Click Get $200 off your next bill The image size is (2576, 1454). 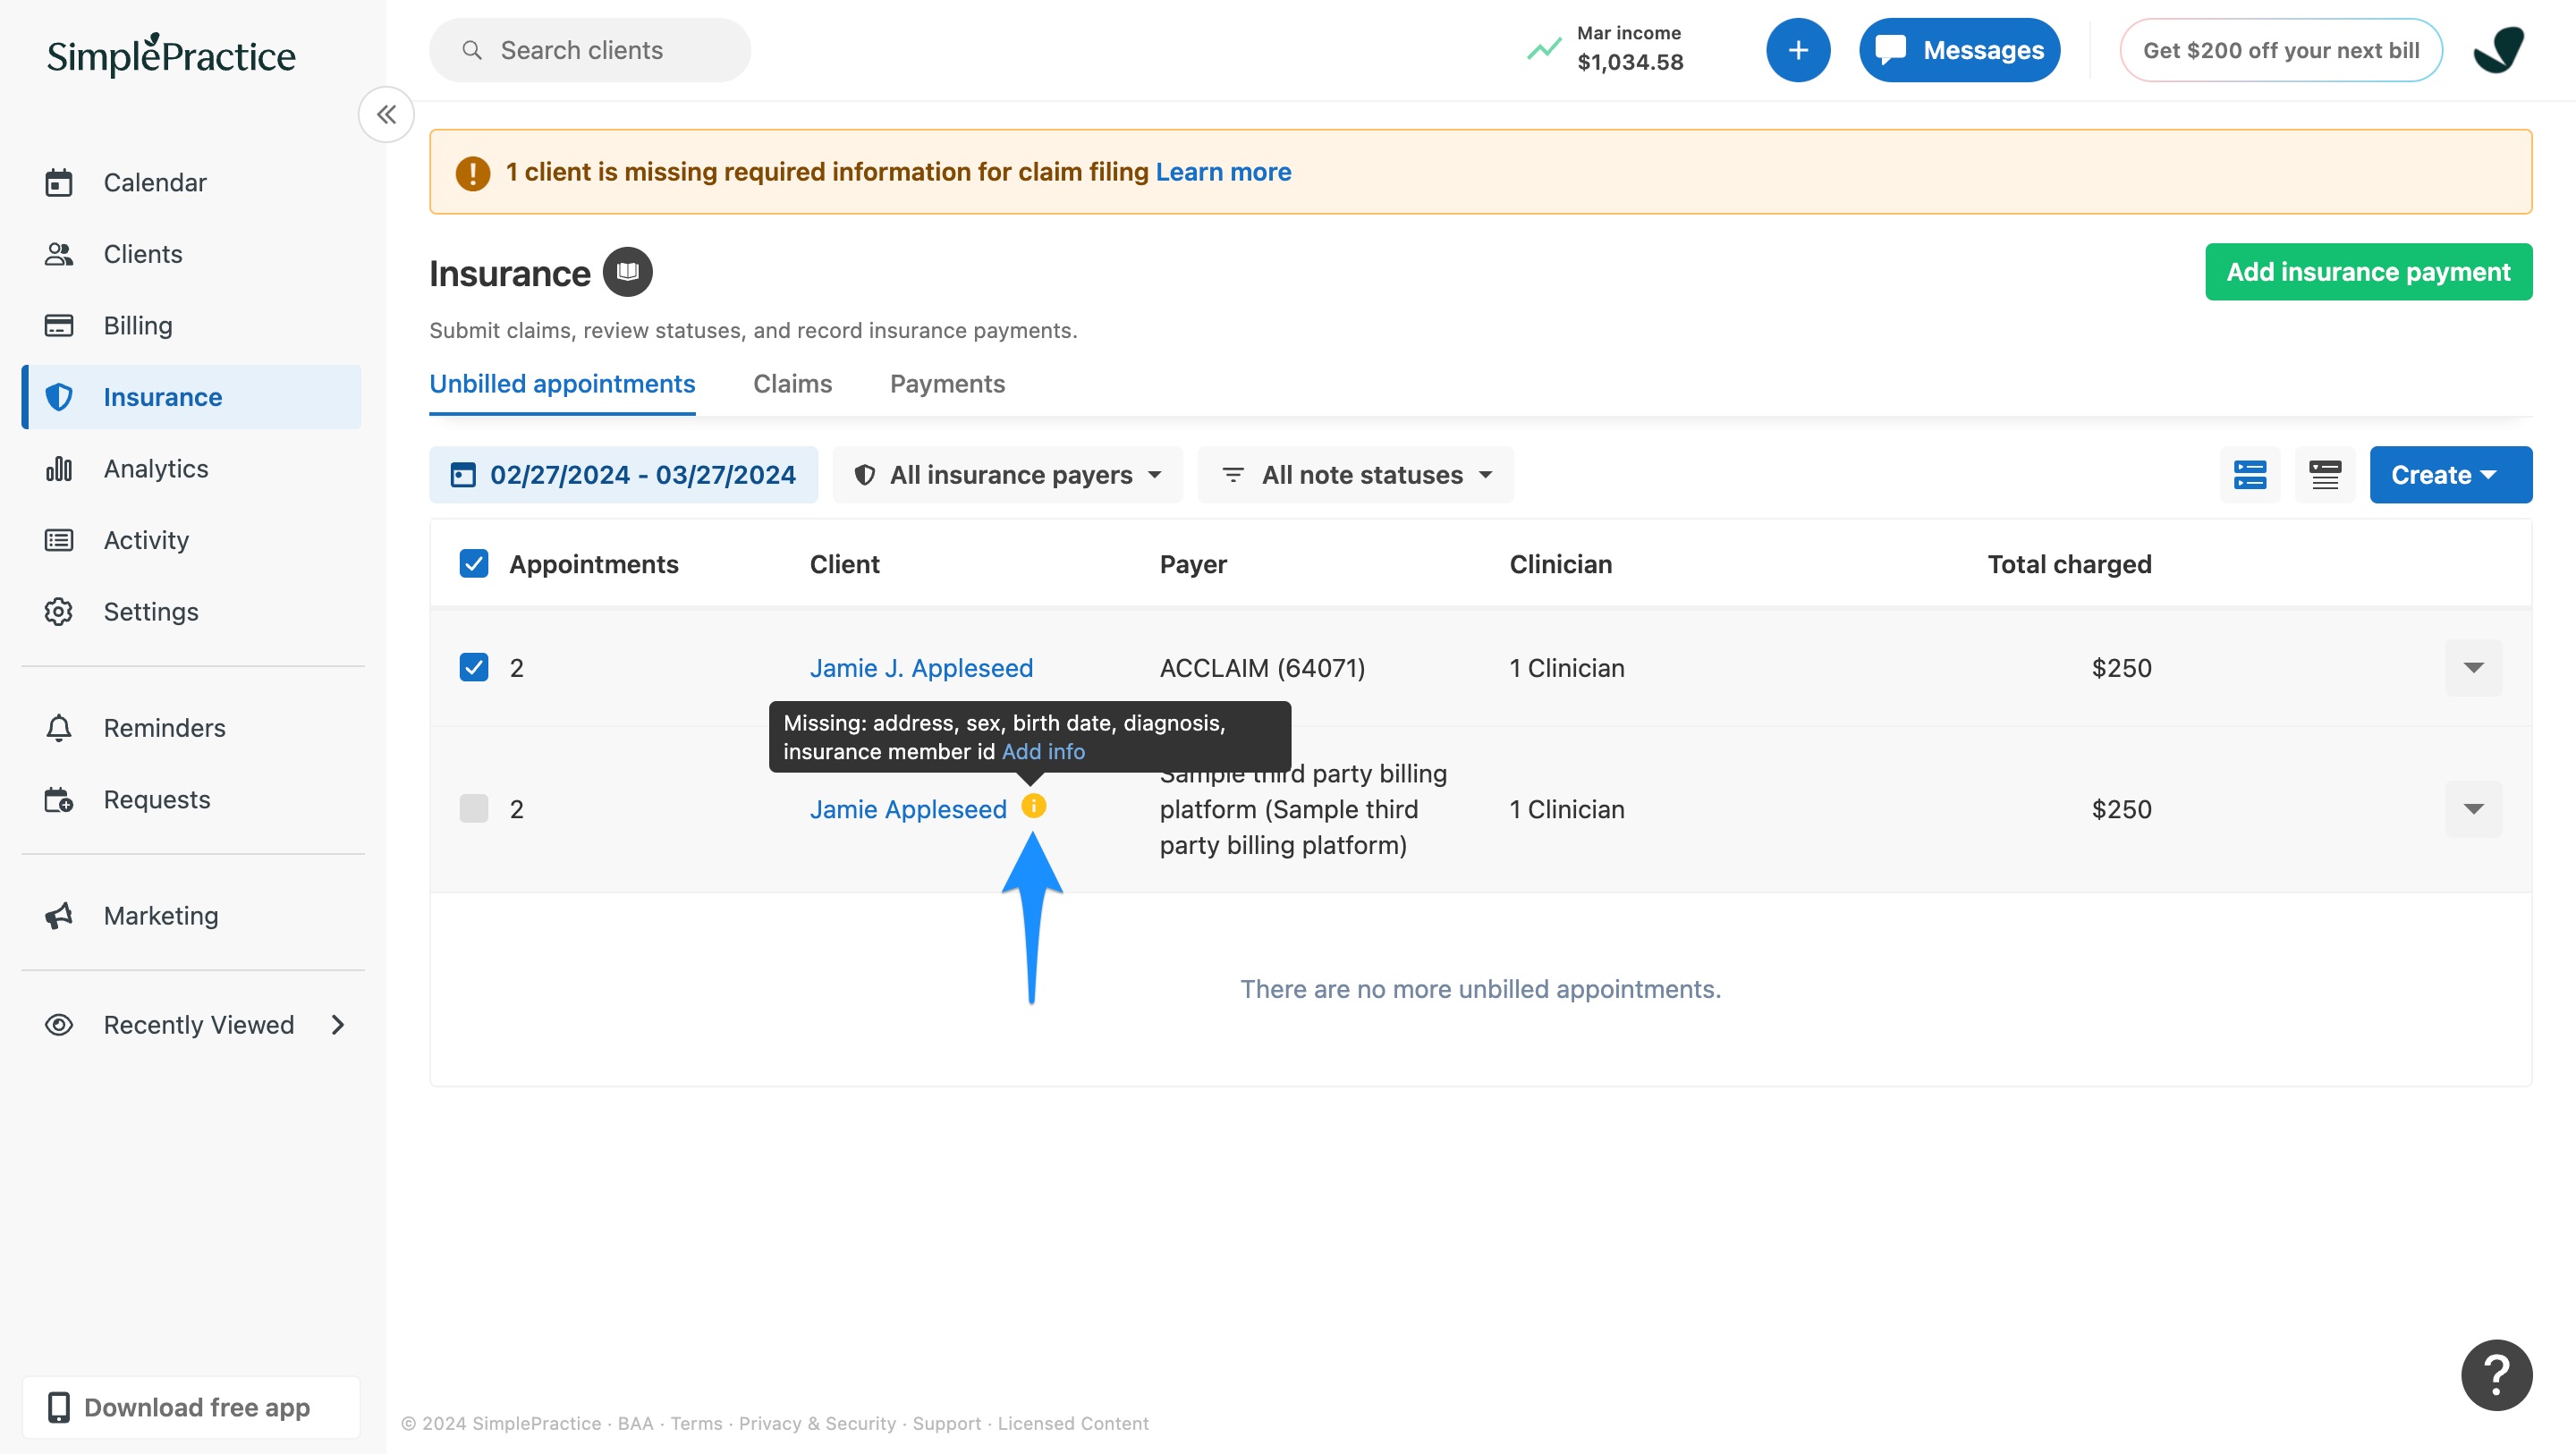(x=2280, y=50)
